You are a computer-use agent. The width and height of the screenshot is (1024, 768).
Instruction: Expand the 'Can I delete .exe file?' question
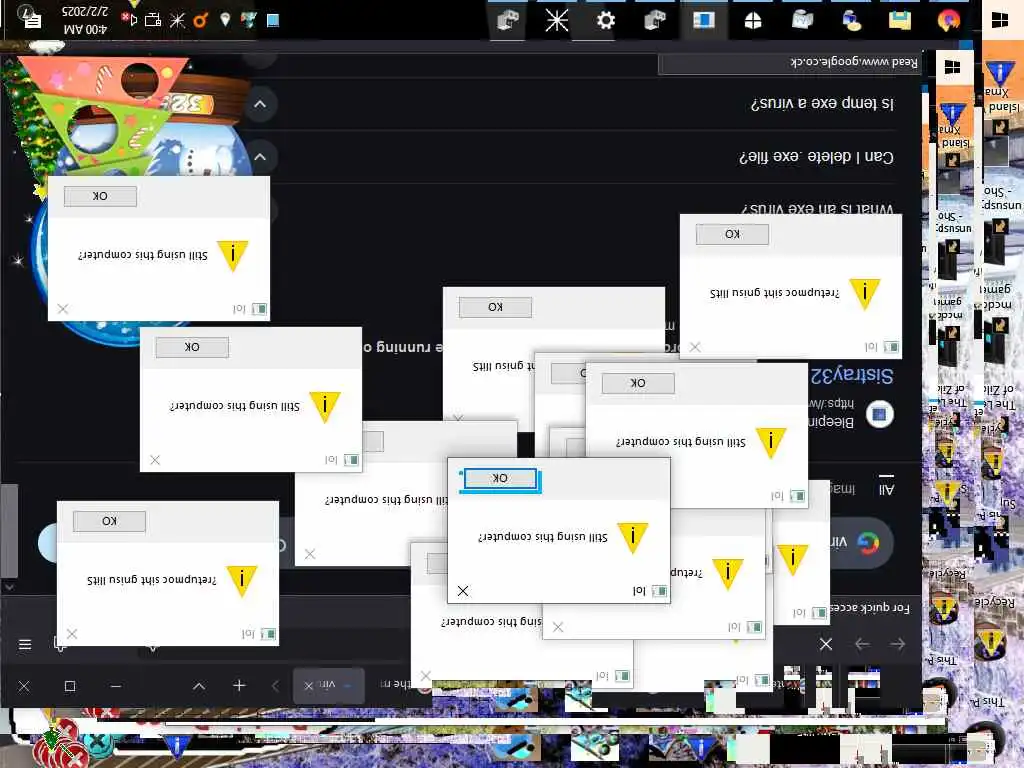260,157
